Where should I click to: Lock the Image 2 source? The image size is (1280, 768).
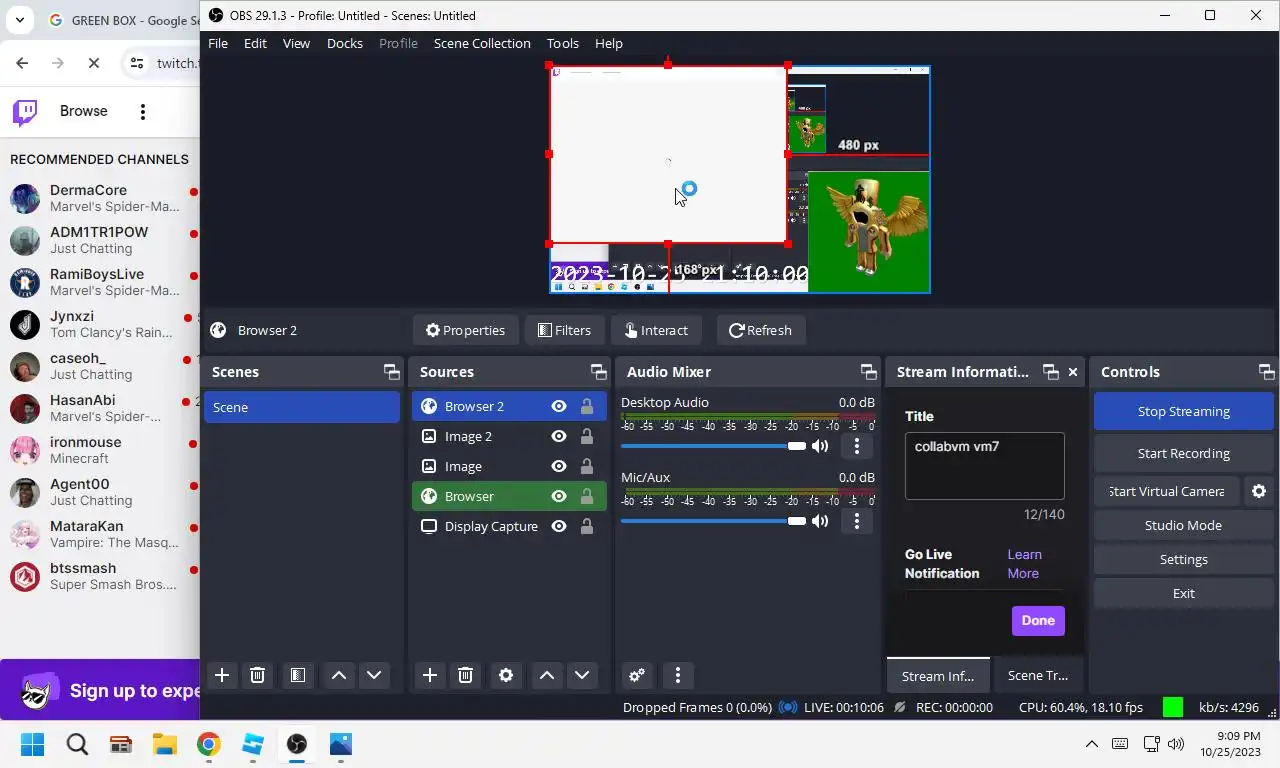point(587,436)
